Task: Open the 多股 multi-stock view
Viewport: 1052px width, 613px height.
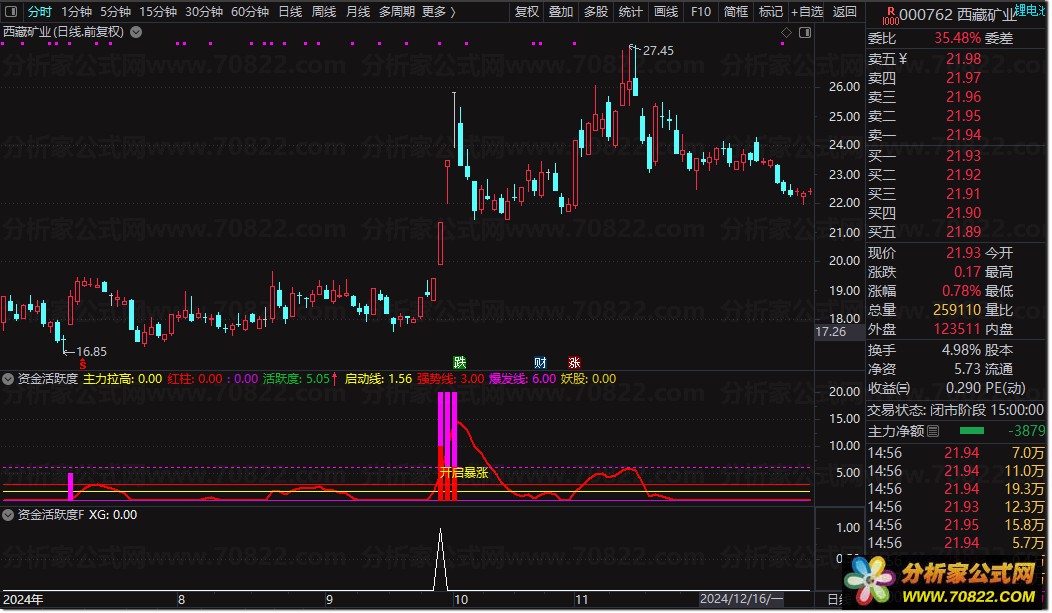Action: (x=596, y=11)
